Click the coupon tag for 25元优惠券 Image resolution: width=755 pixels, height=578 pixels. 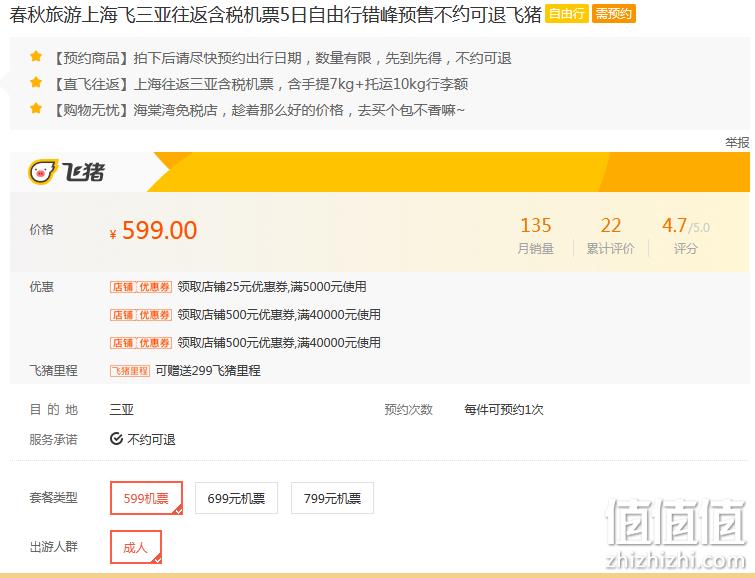[141, 287]
